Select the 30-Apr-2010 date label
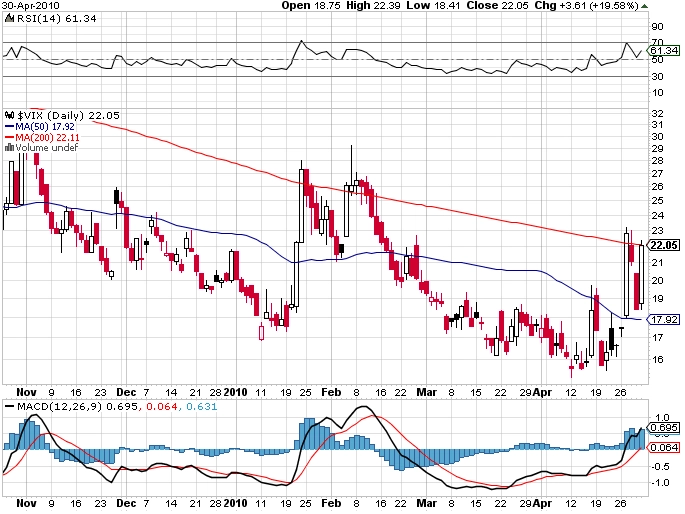This screenshot has width=685, height=514. pyautogui.click(x=29, y=5)
